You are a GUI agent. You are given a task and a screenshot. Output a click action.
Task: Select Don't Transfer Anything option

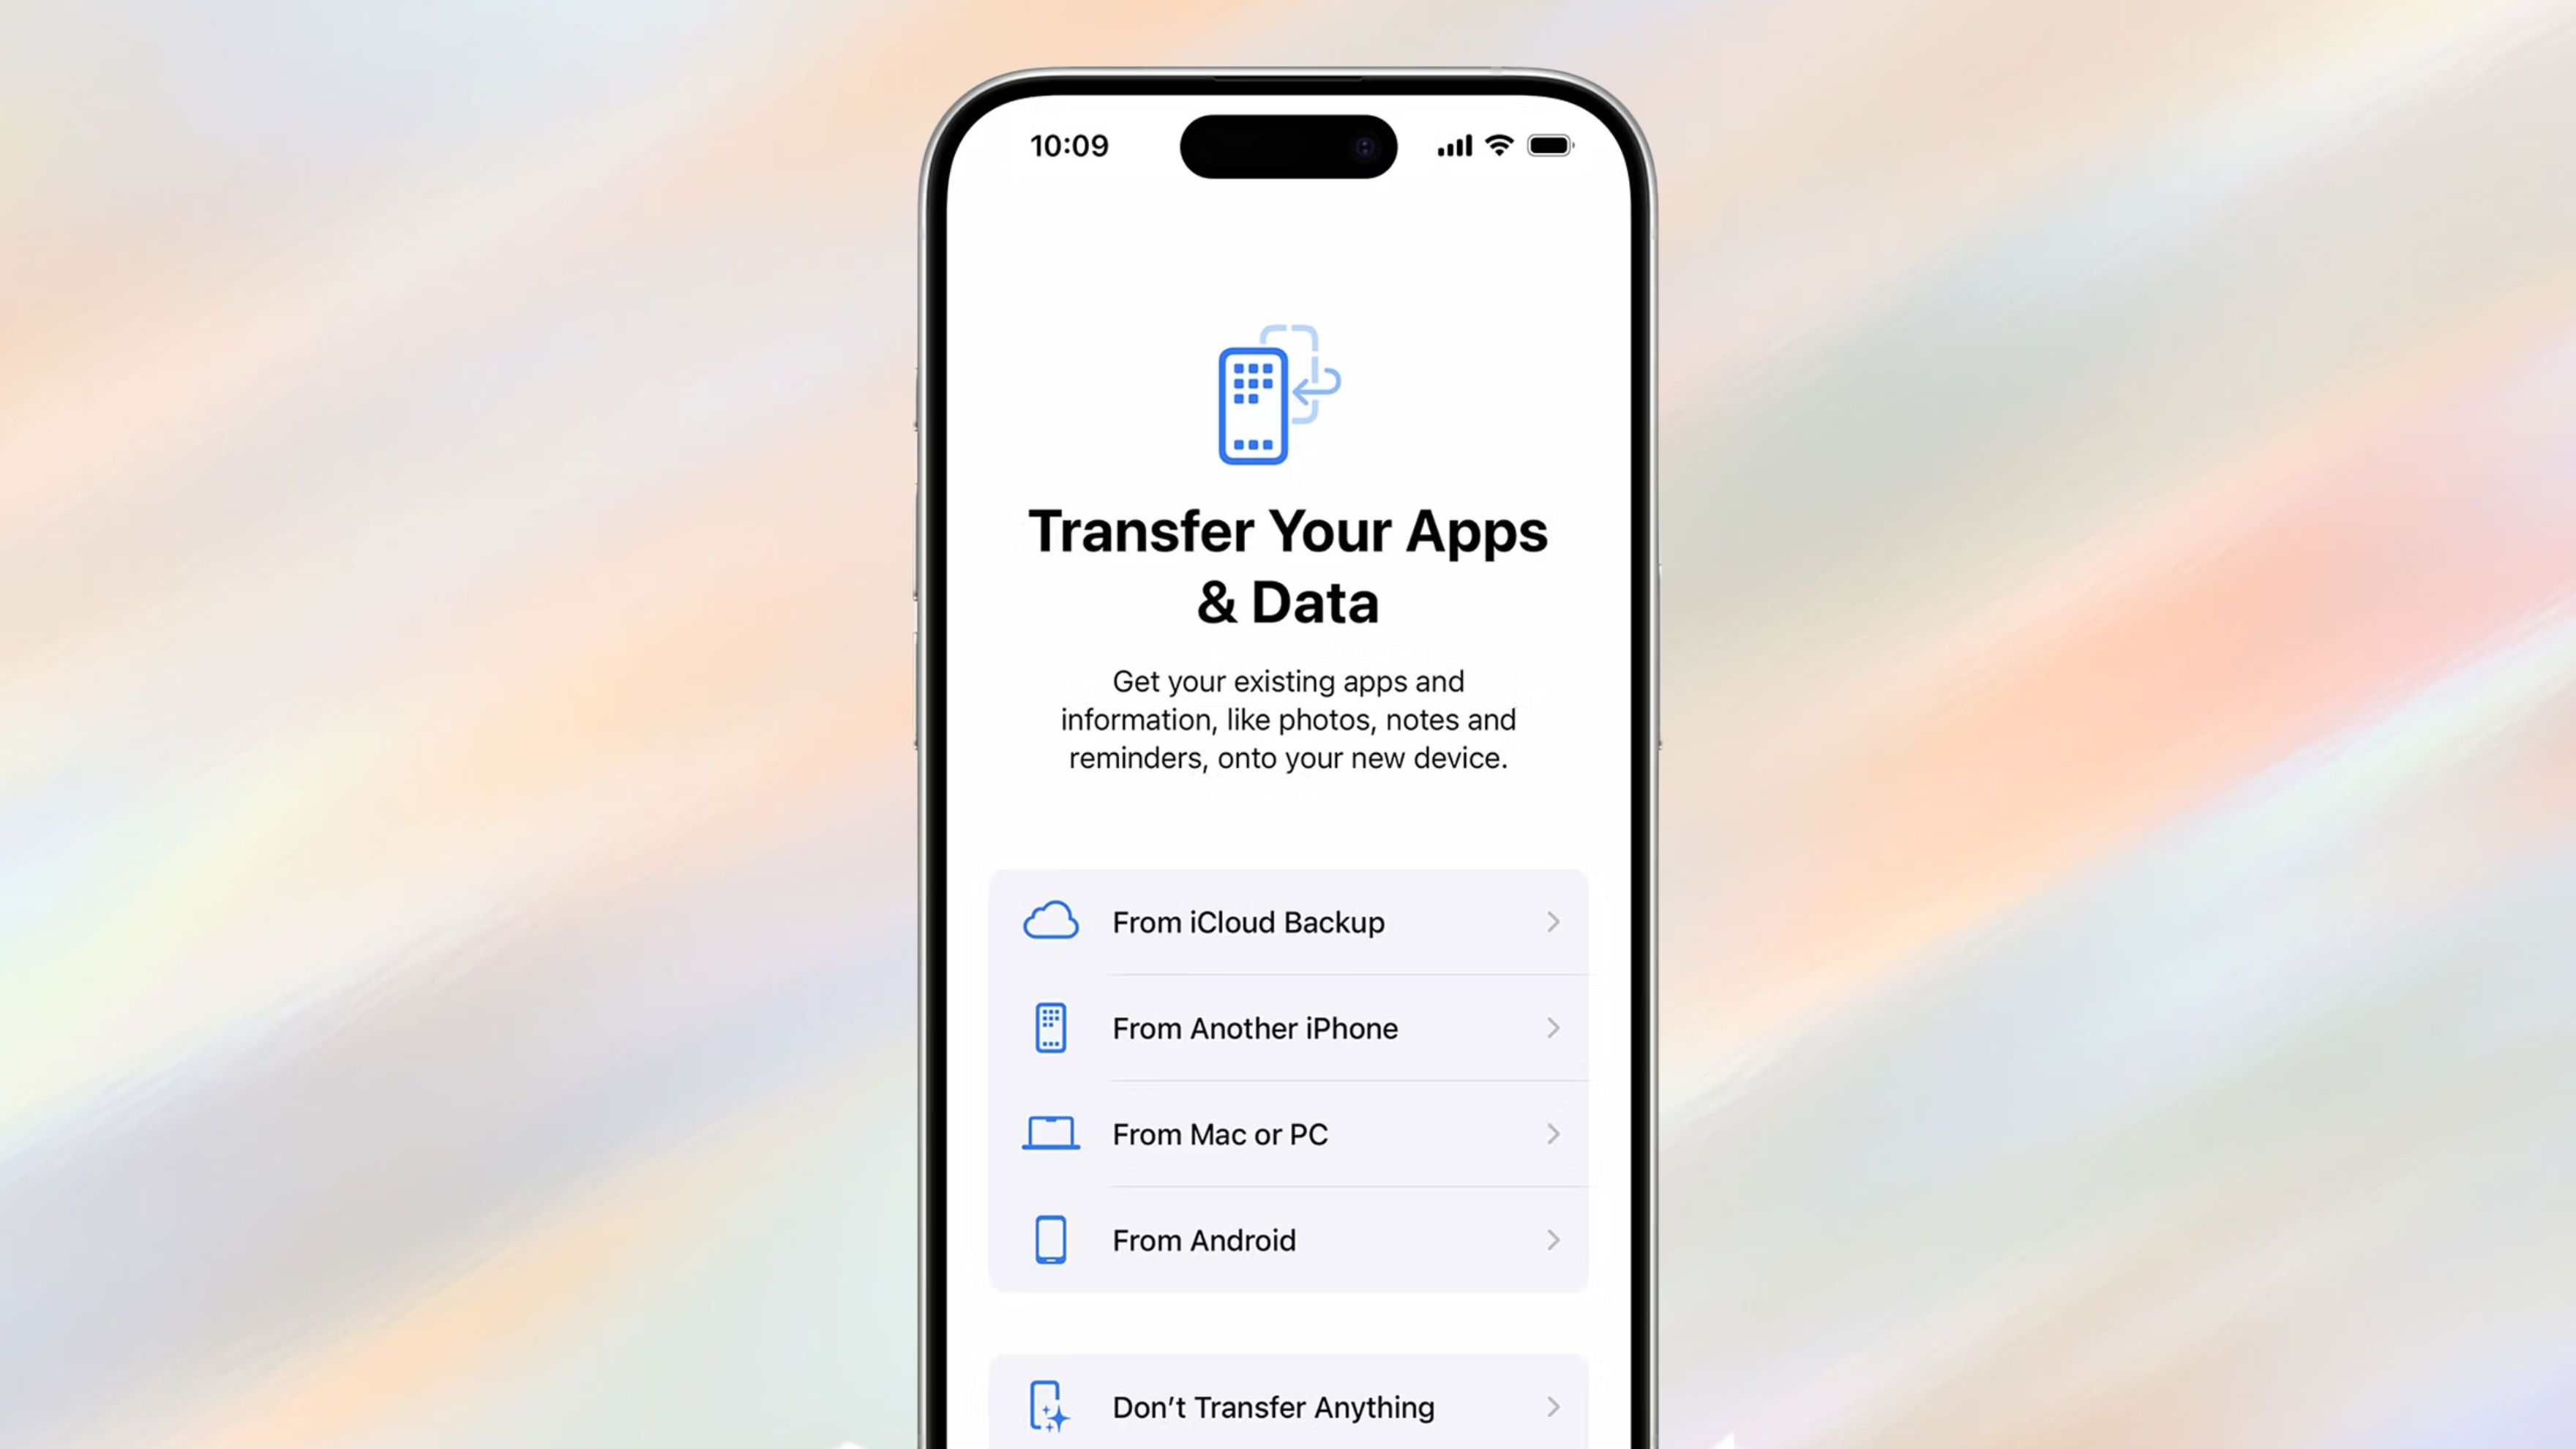click(1288, 1407)
